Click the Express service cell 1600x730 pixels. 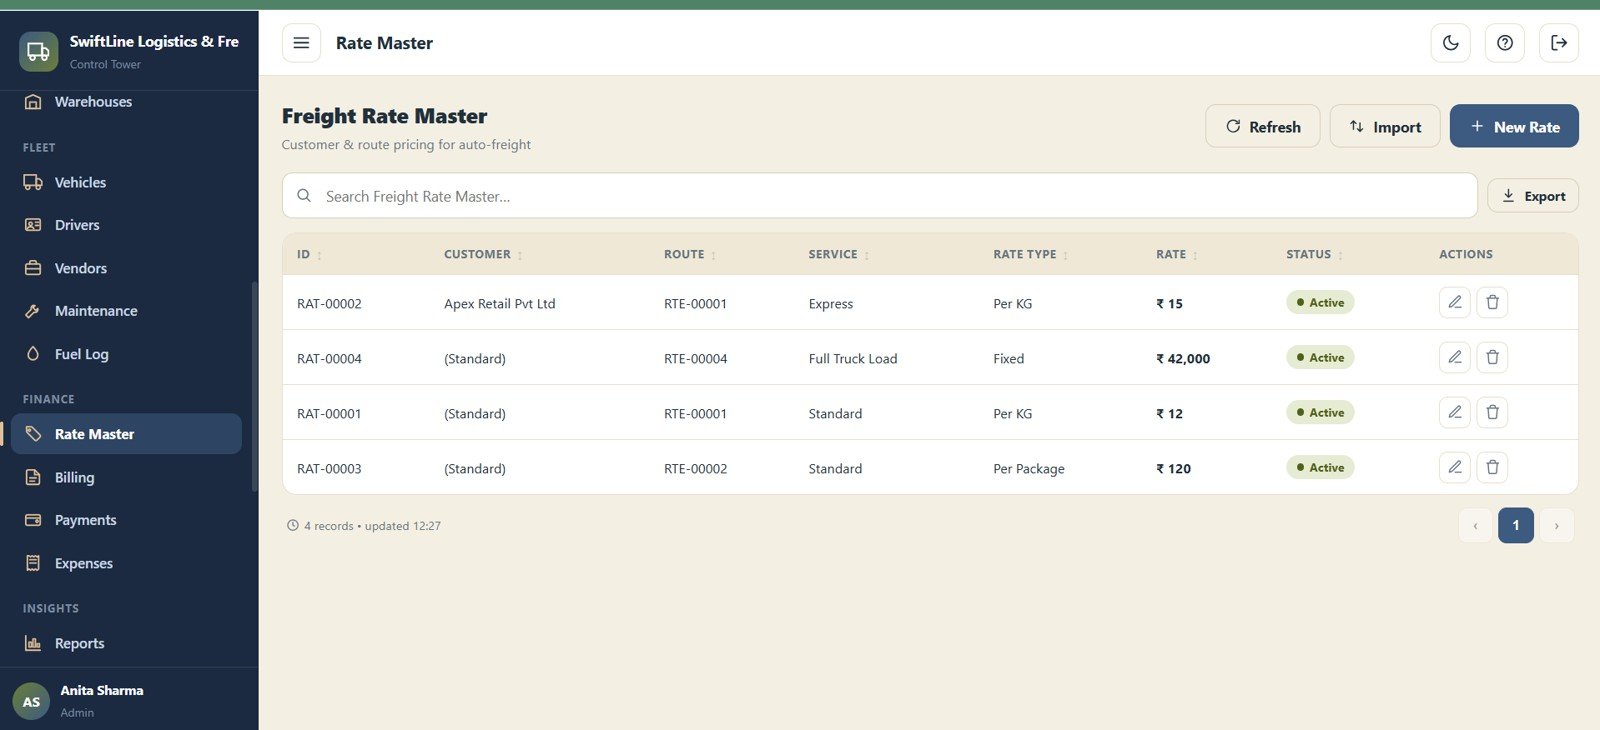pos(831,304)
